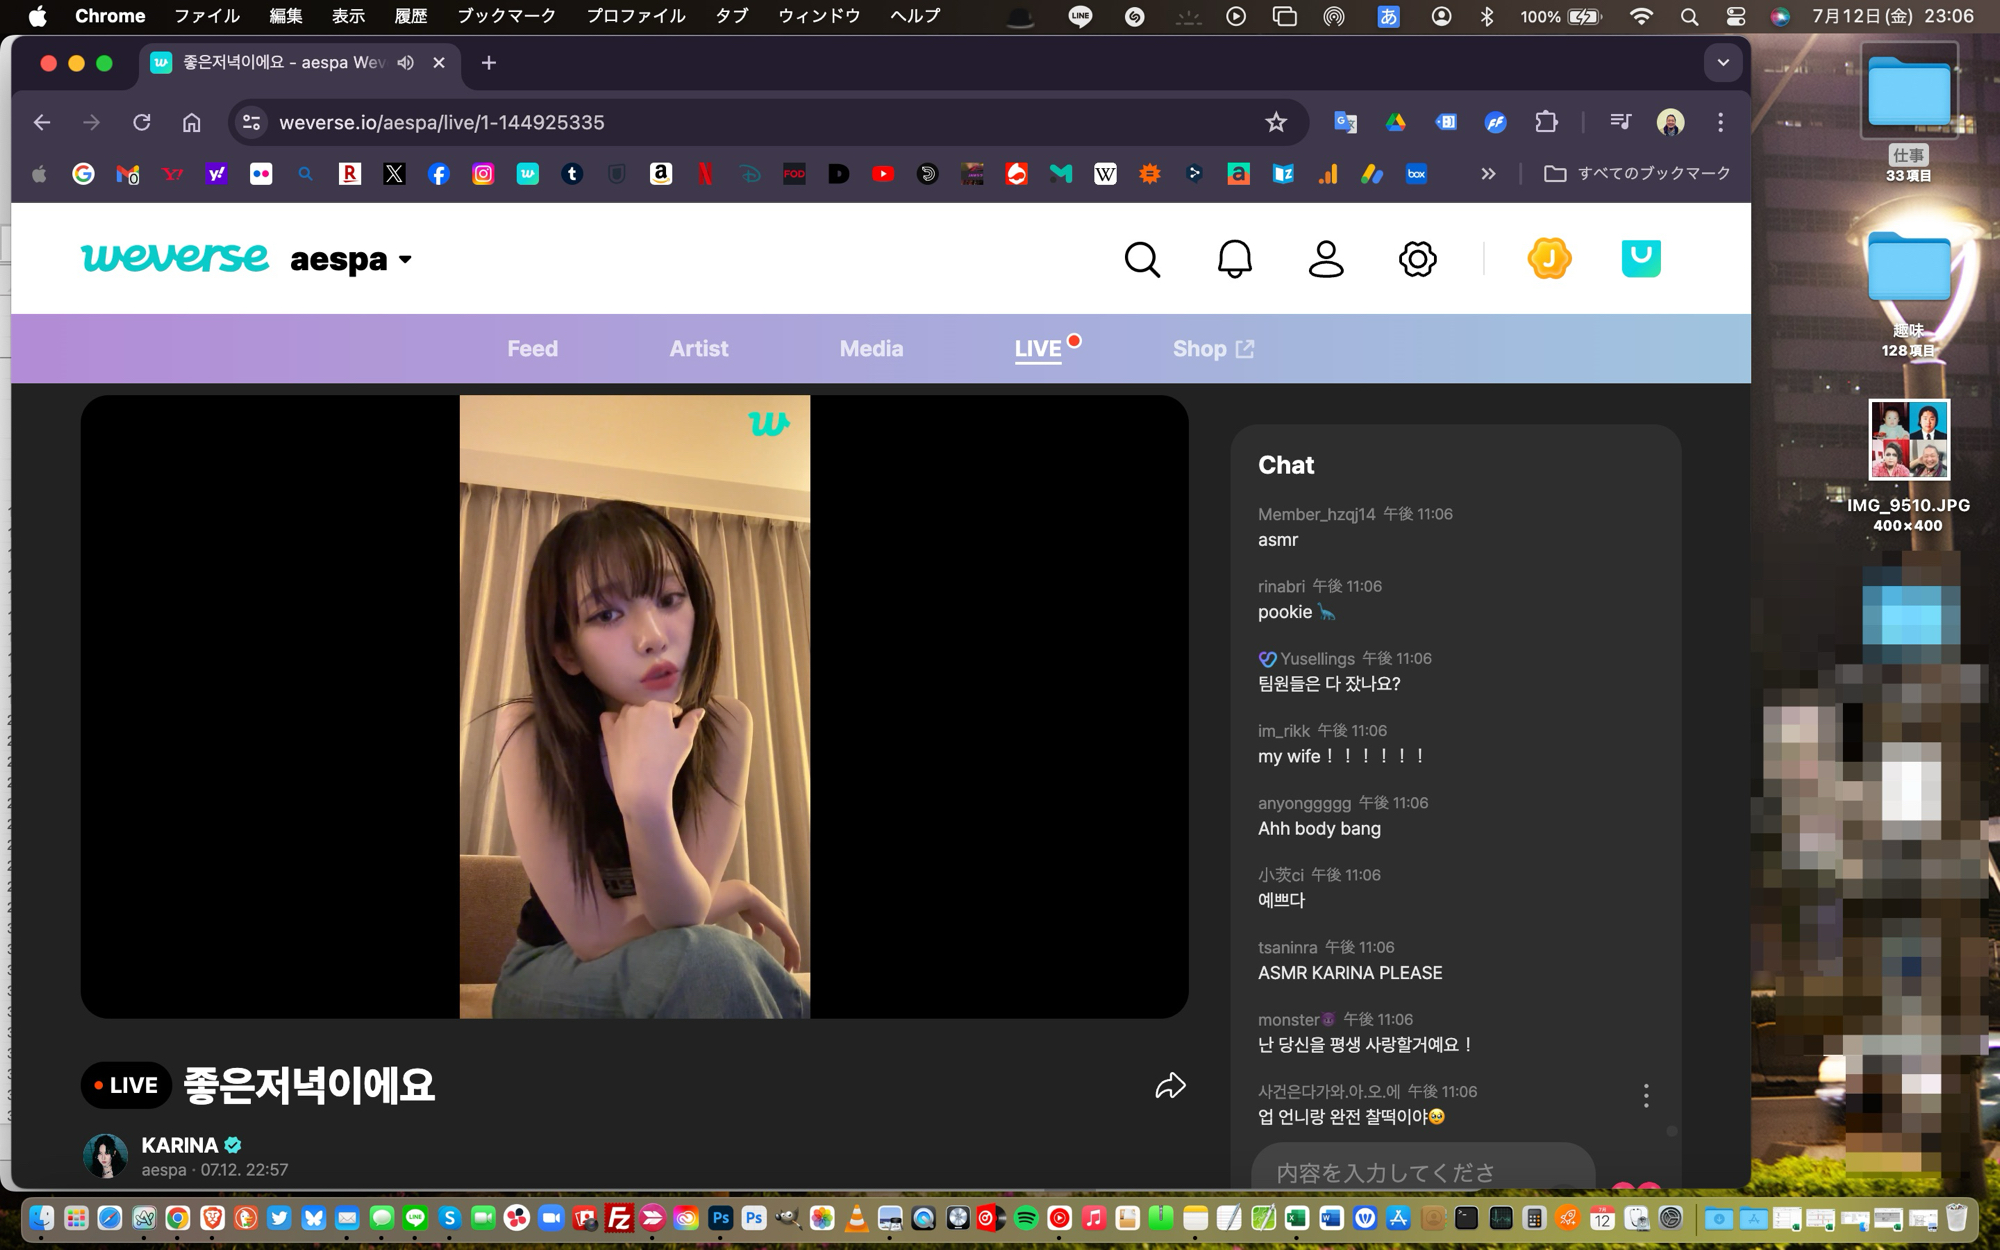Open the Feed tab

[532, 349]
